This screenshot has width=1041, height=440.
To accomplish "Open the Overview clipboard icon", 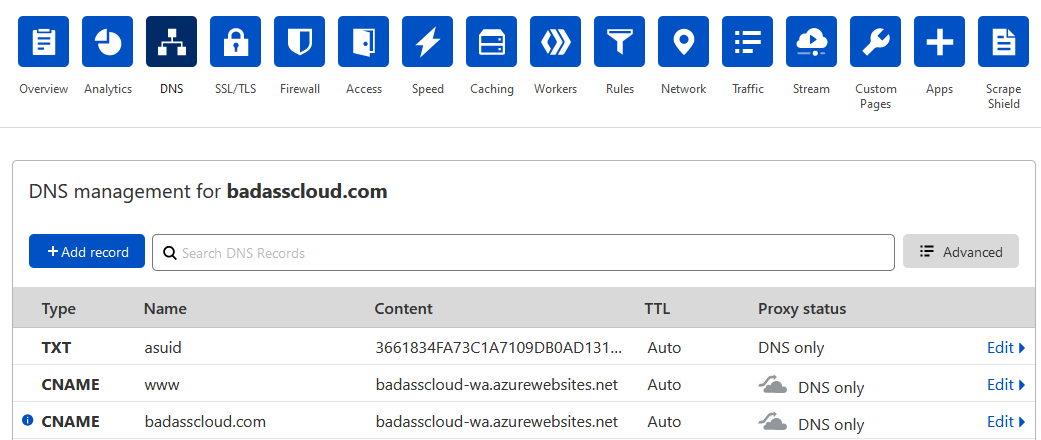I will (x=43, y=42).
